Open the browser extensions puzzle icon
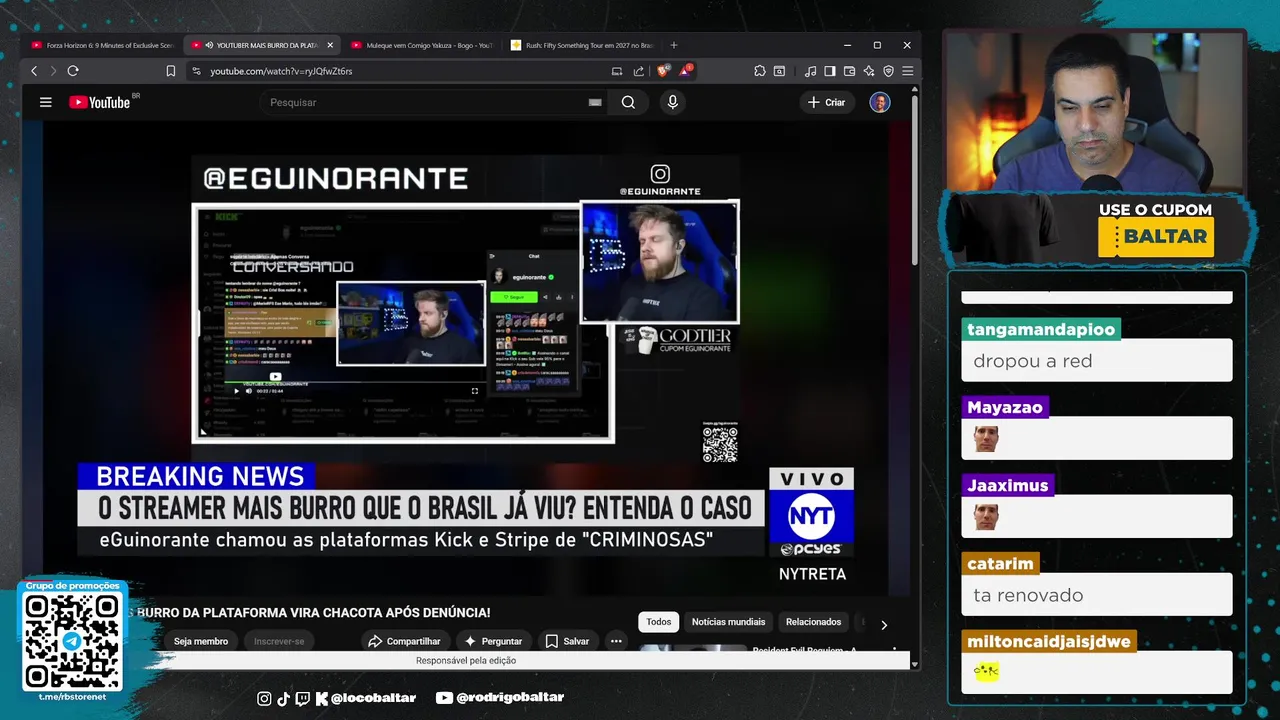This screenshot has width=1280, height=720. (760, 71)
